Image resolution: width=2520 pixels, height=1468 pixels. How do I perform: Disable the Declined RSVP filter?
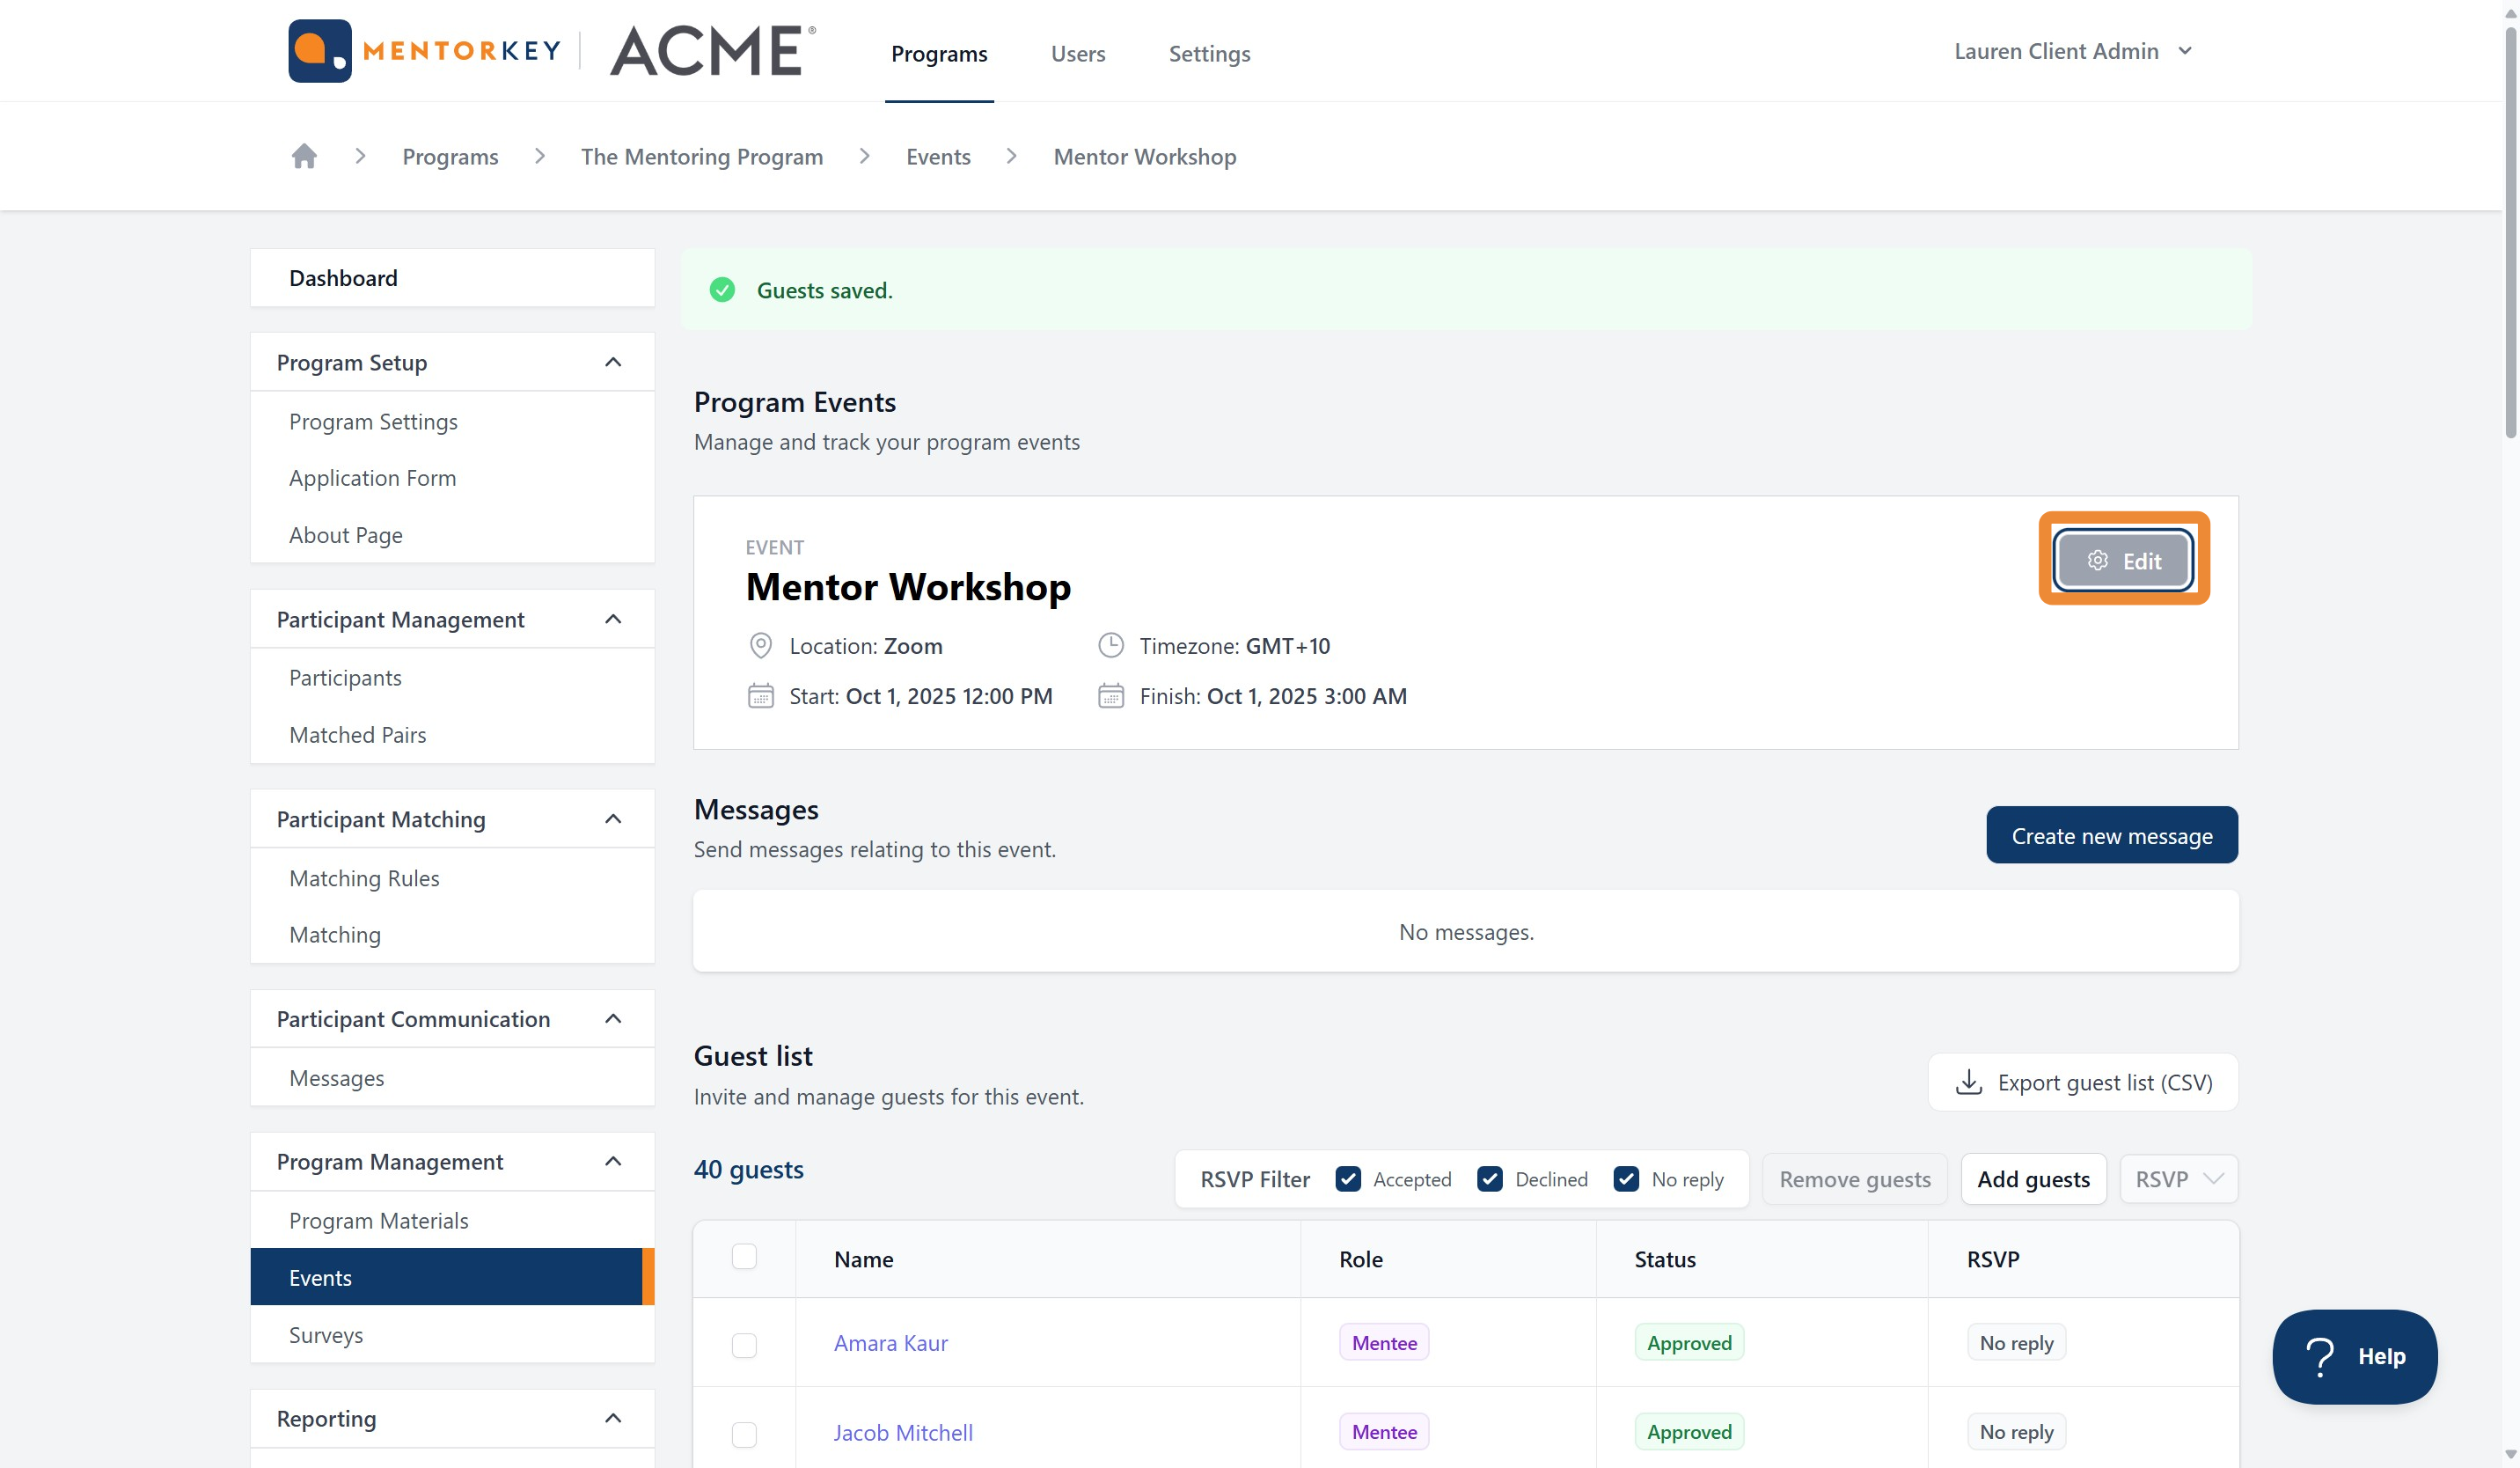[1490, 1179]
